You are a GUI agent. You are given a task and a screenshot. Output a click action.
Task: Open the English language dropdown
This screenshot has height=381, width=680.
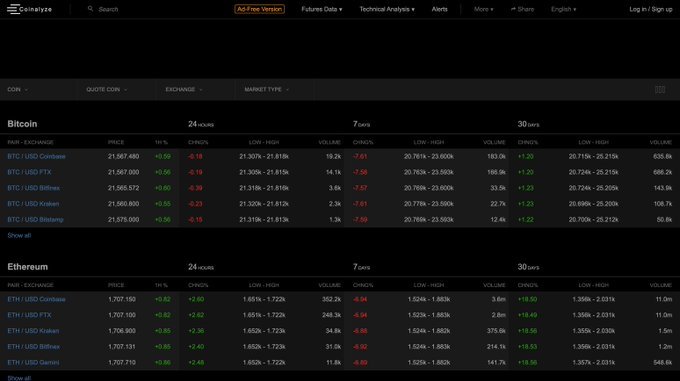pos(563,9)
